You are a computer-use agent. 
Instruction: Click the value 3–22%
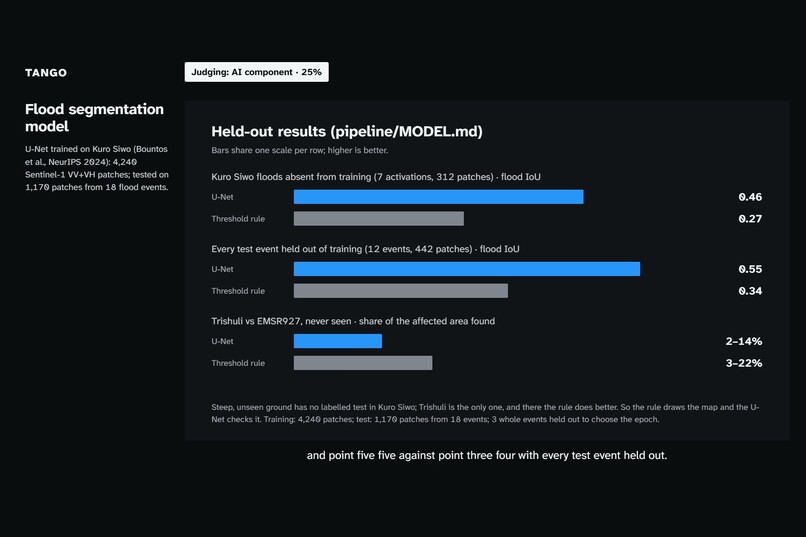click(x=744, y=363)
